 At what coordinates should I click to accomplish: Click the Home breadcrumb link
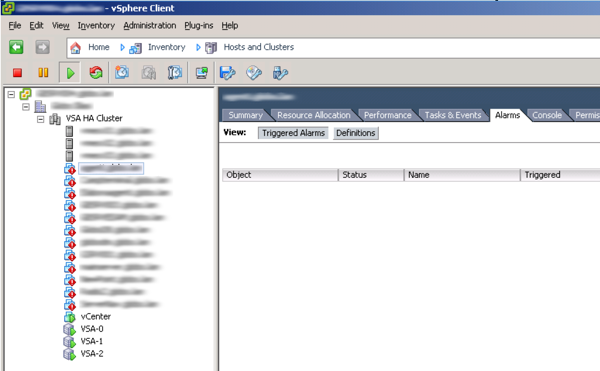(99, 47)
